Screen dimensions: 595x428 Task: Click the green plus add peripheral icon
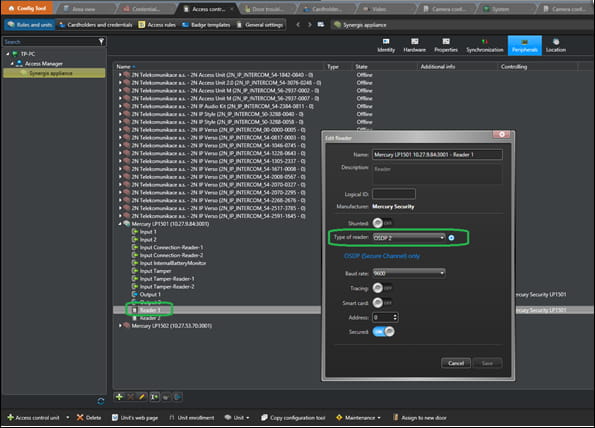(119, 397)
